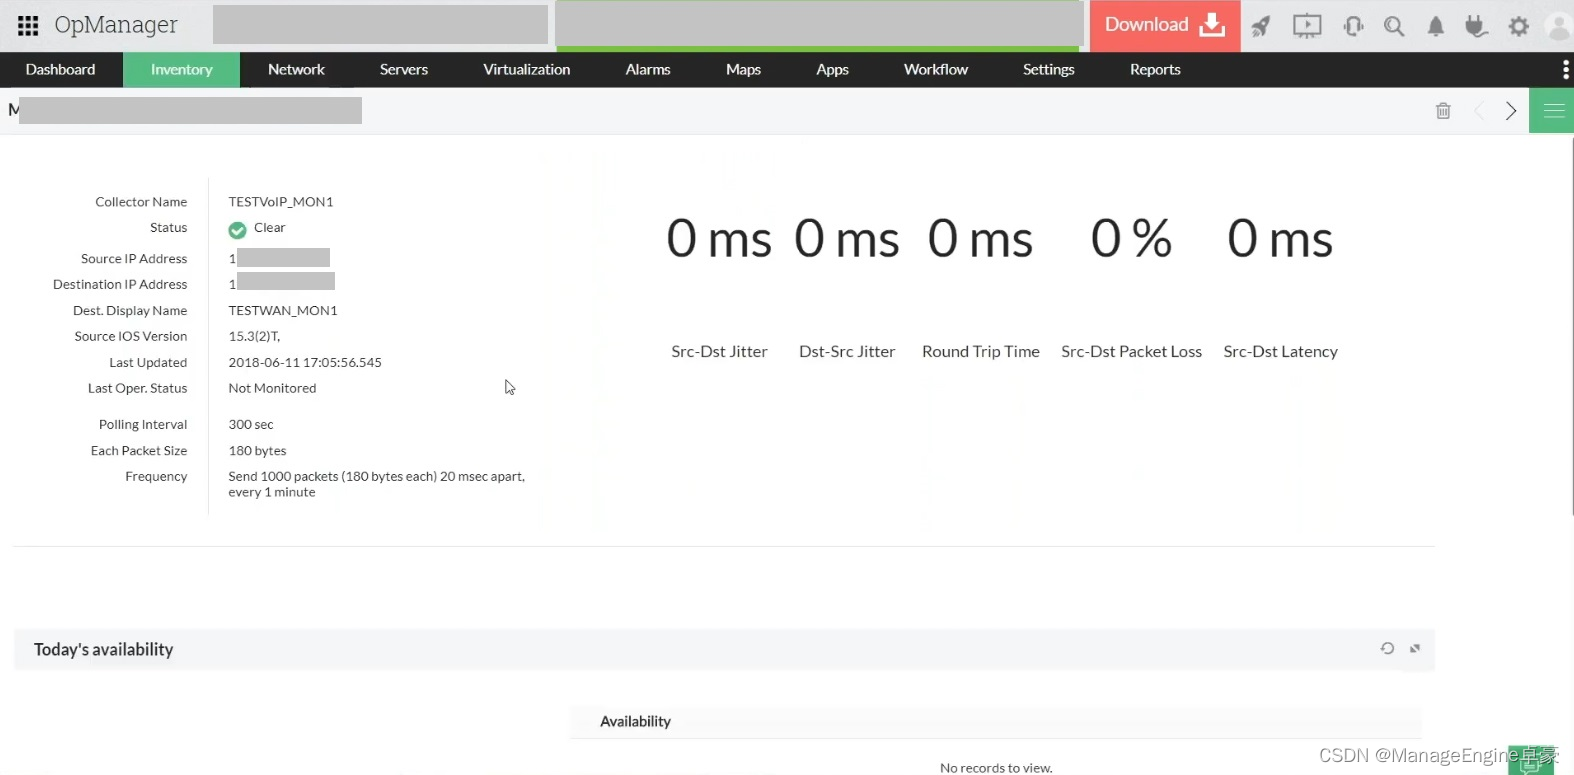
Task: Click the Src-Dst Jitter label
Action: point(719,351)
